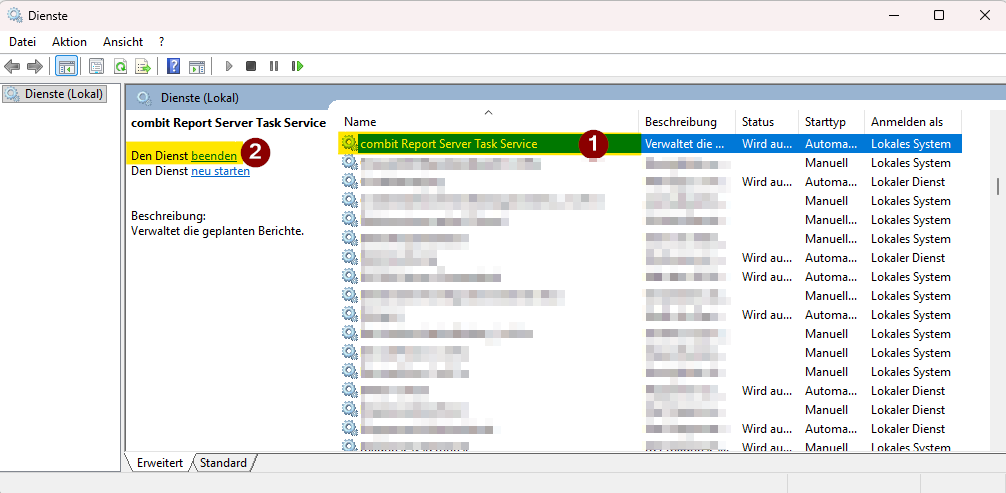Open the Ansicht menu

coord(123,42)
